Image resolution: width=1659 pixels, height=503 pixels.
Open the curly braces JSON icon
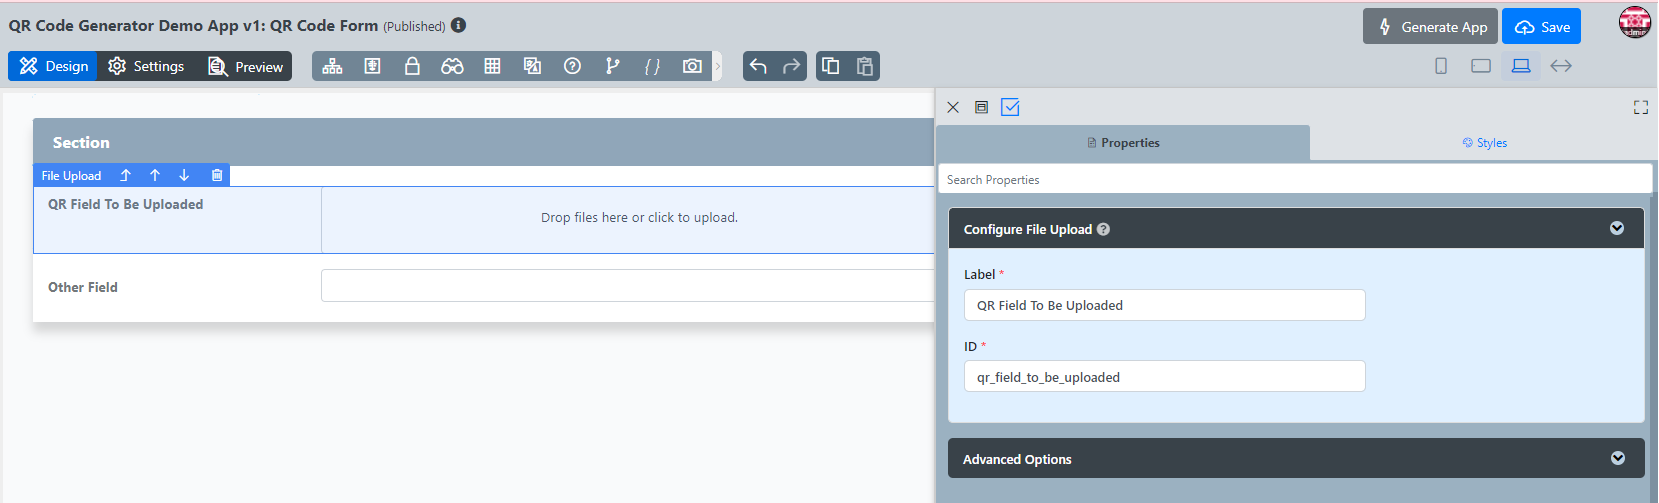(x=652, y=66)
